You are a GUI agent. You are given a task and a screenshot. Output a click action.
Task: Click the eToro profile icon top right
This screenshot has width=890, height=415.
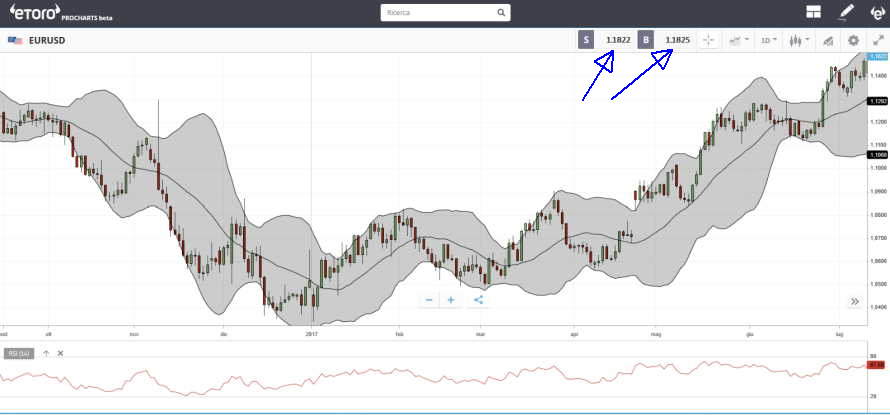pyautogui.click(x=877, y=13)
